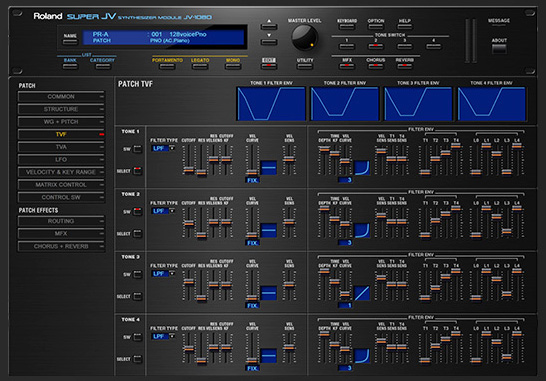Click Tone 3 velocity curve icon

(x=268, y=293)
